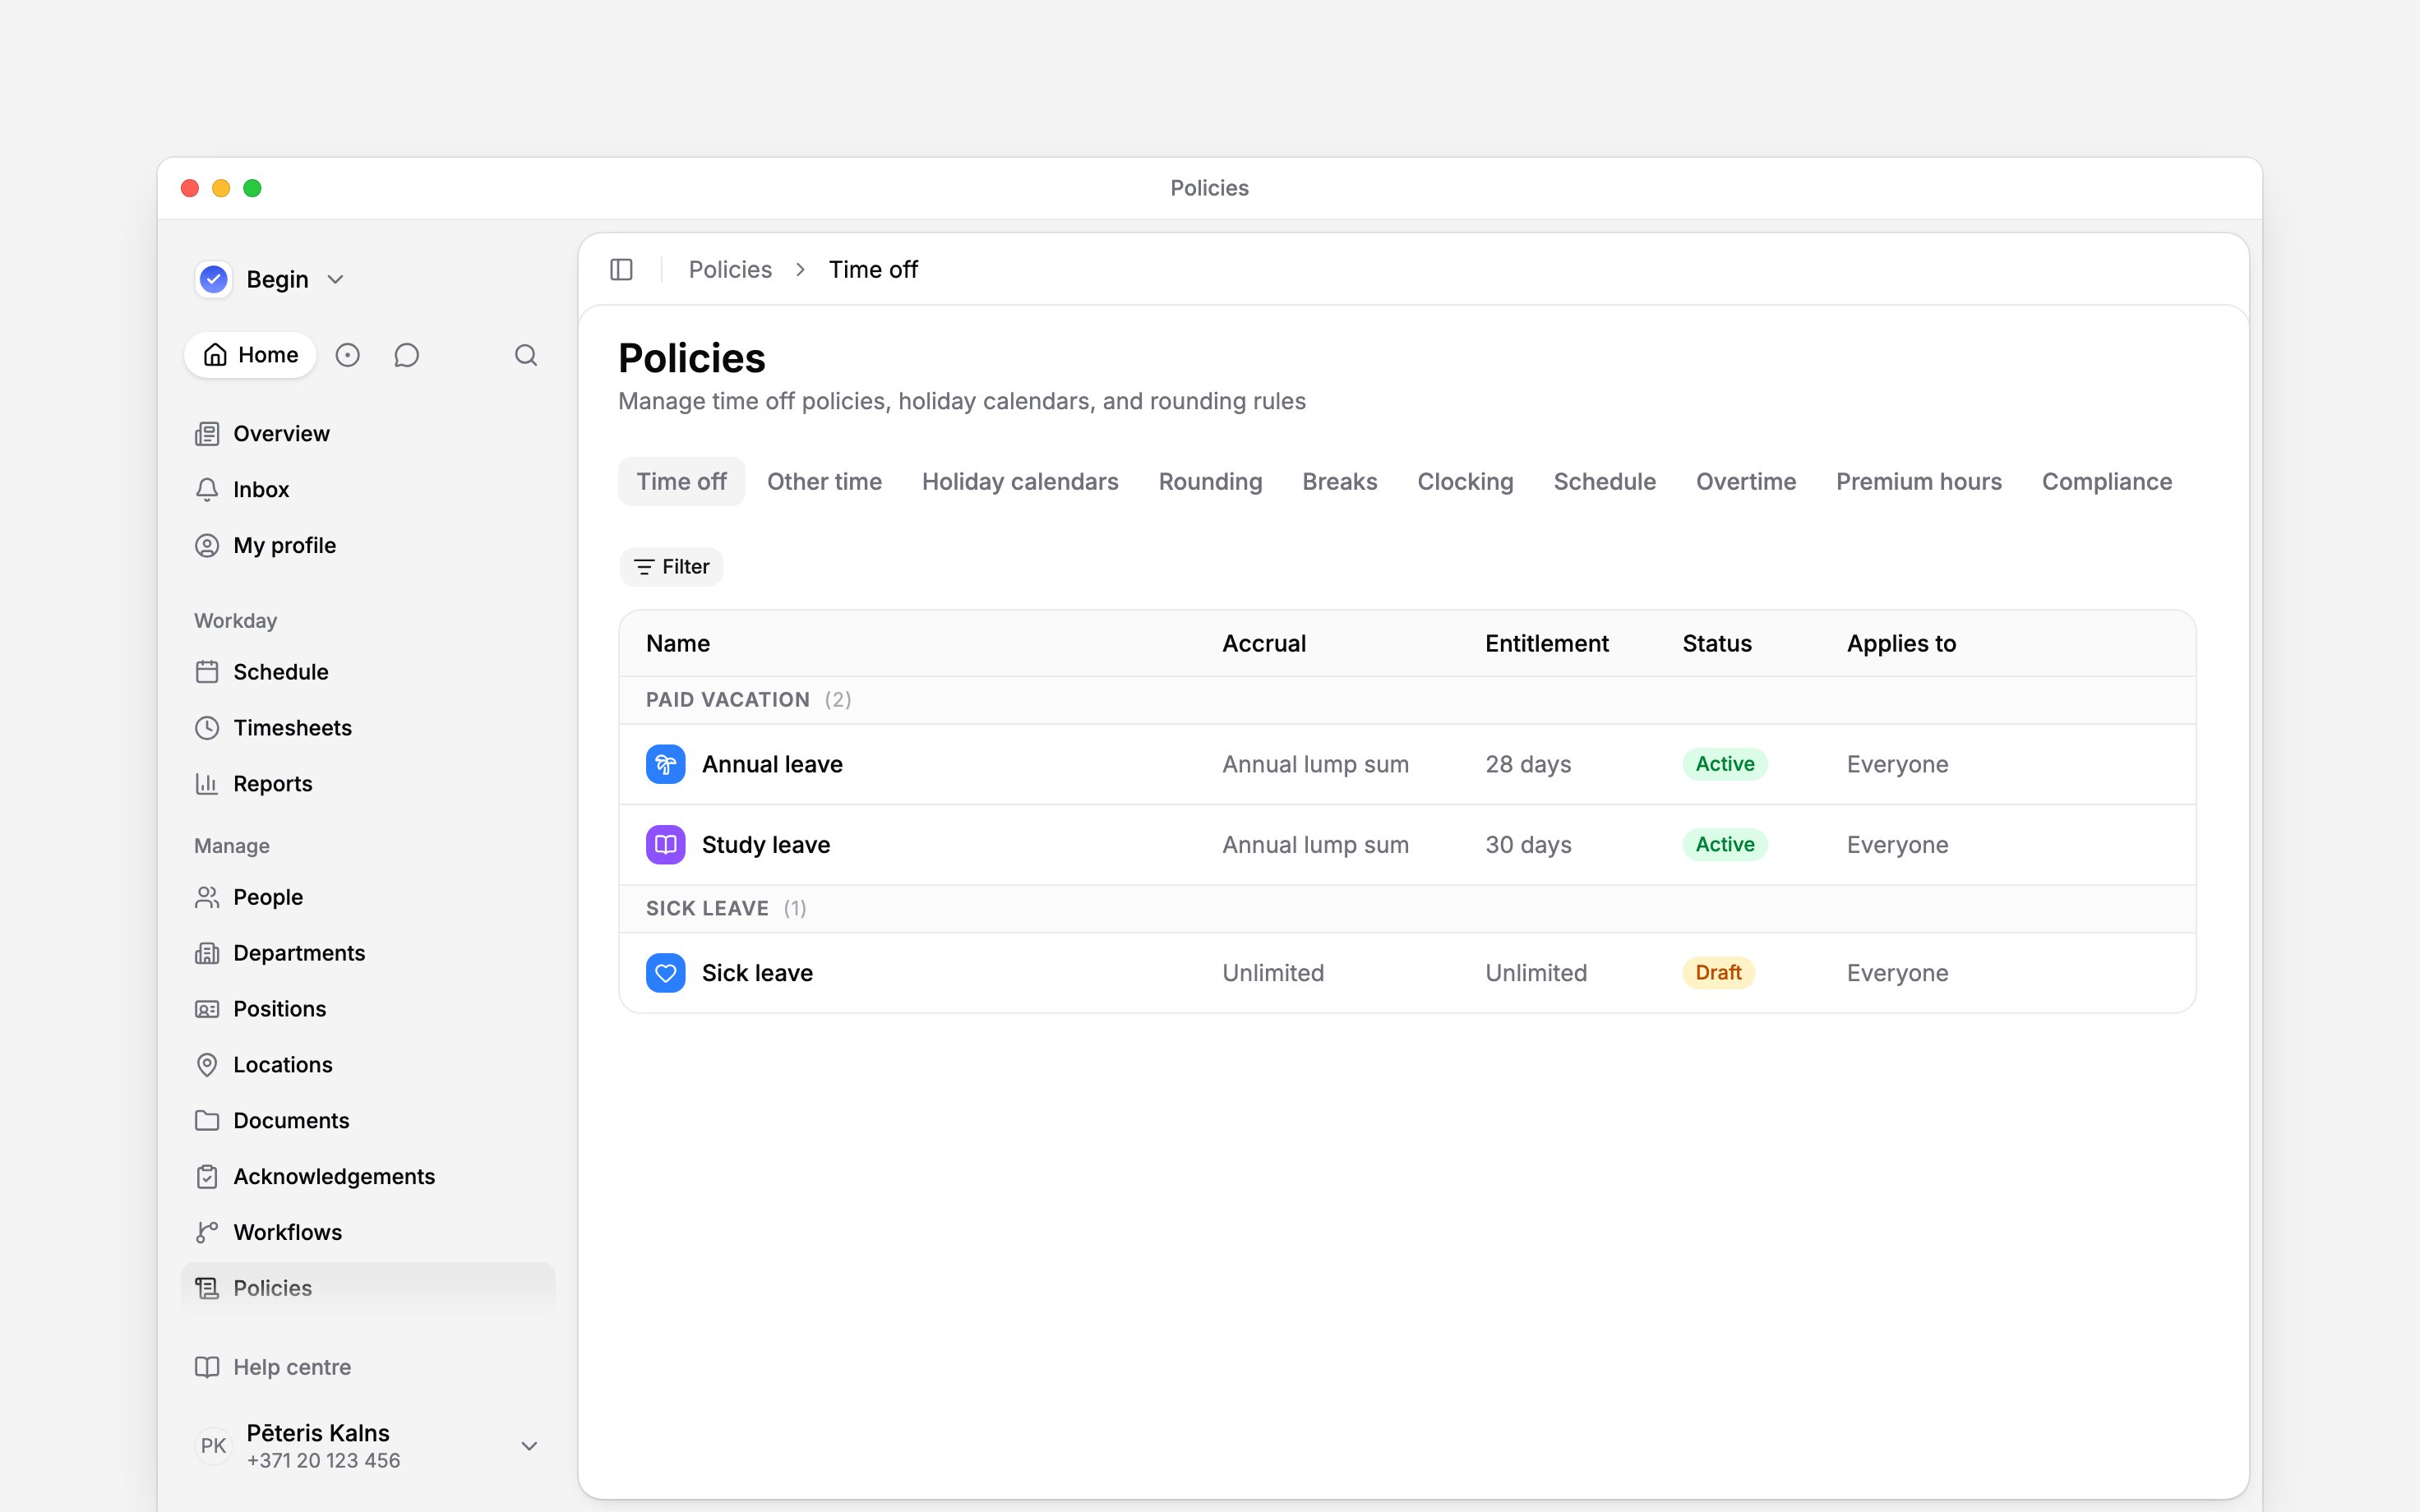Click the Accrual column header
This screenshot has height=1512, width=2420.
pyautogui.click(x=1264, y=644)
